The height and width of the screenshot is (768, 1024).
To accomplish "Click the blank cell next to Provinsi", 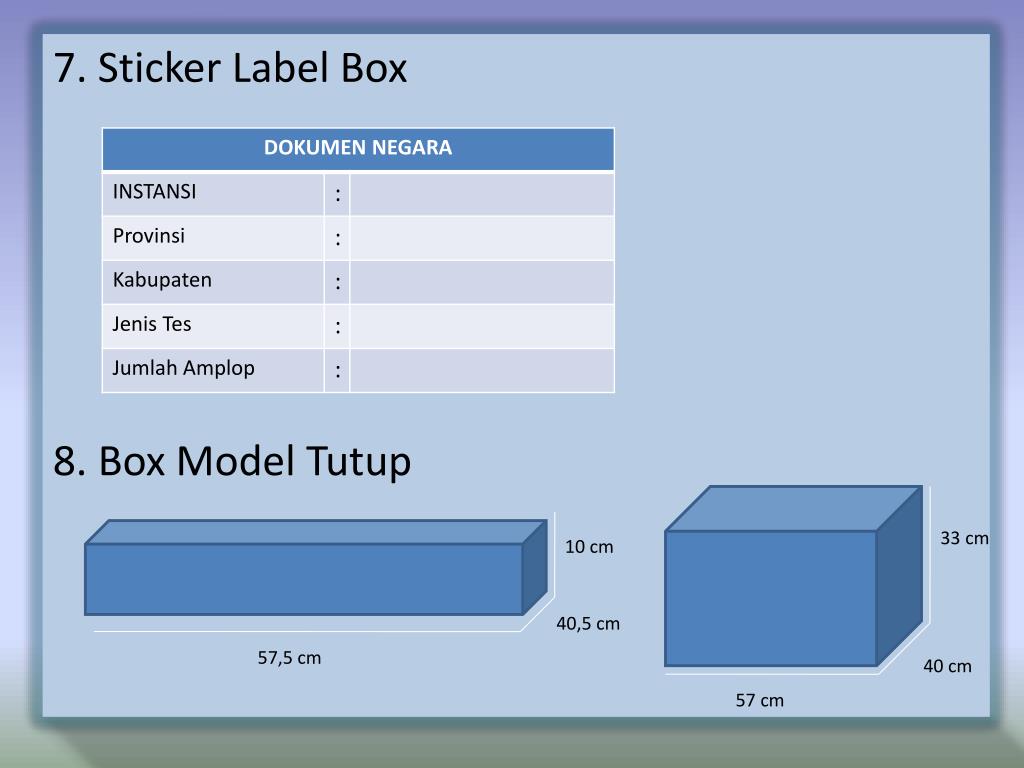I will pos(480,237).
